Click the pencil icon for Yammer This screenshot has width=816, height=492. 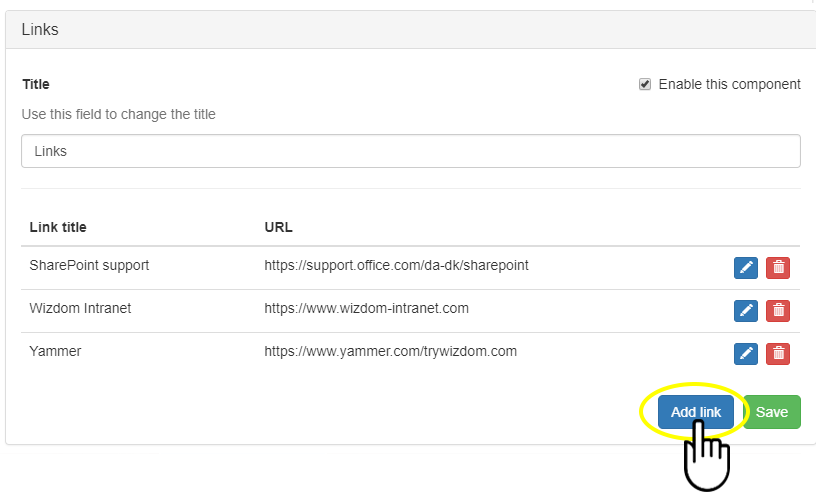745,353
